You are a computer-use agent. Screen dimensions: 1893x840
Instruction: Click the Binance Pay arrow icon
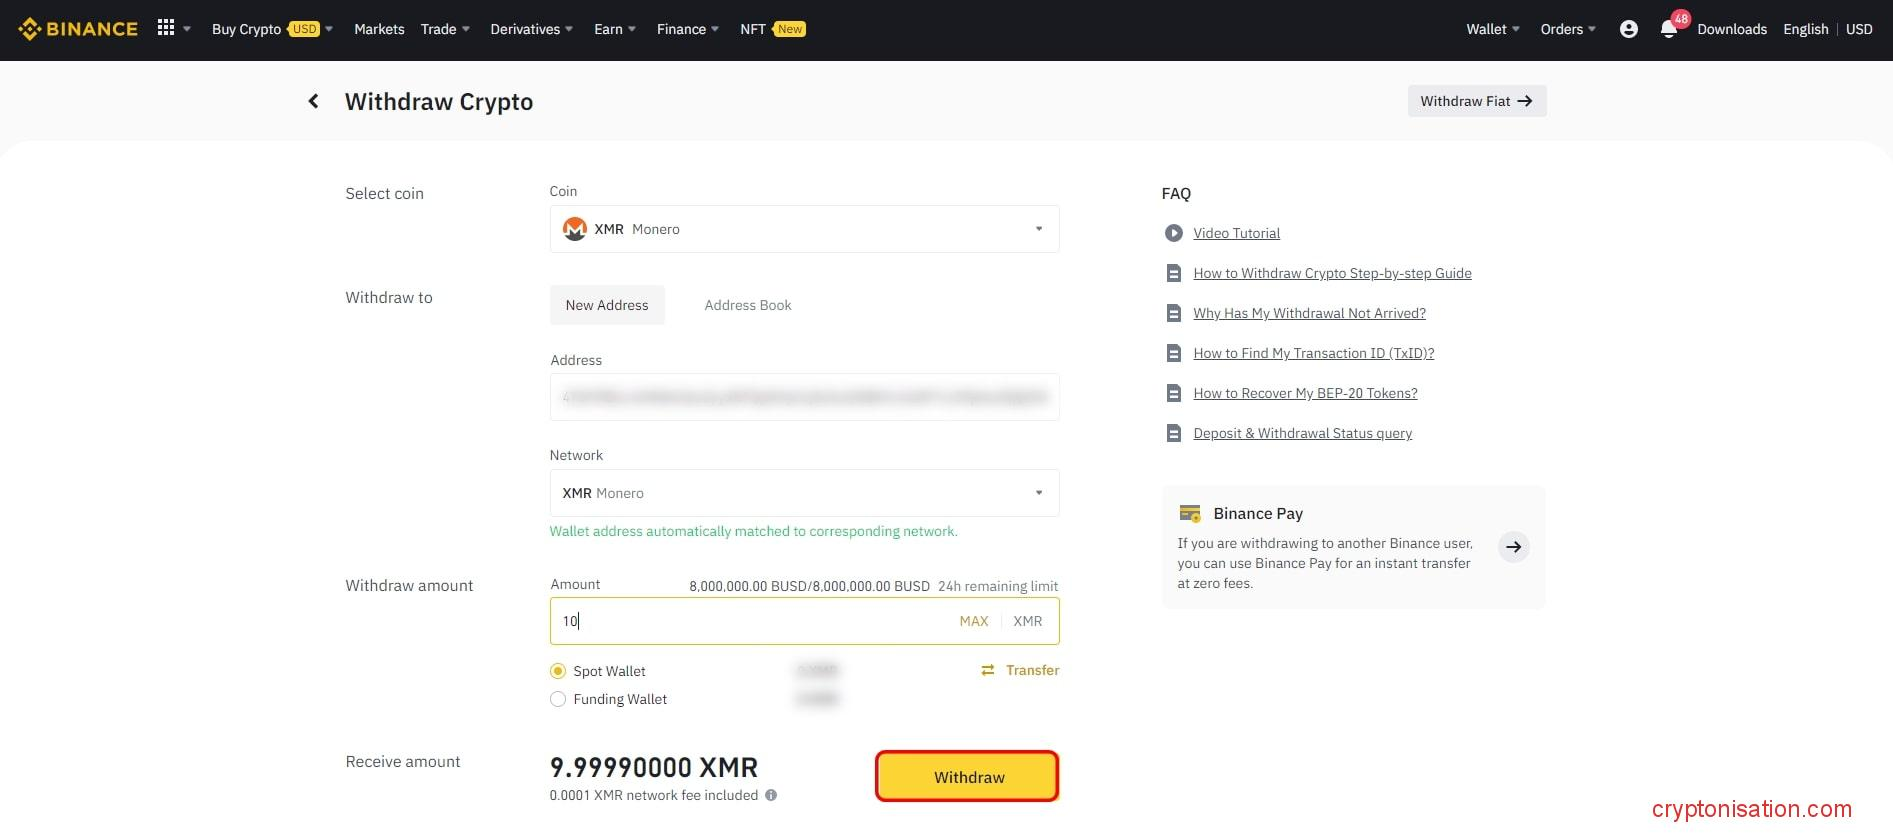tap(1513, 547)
